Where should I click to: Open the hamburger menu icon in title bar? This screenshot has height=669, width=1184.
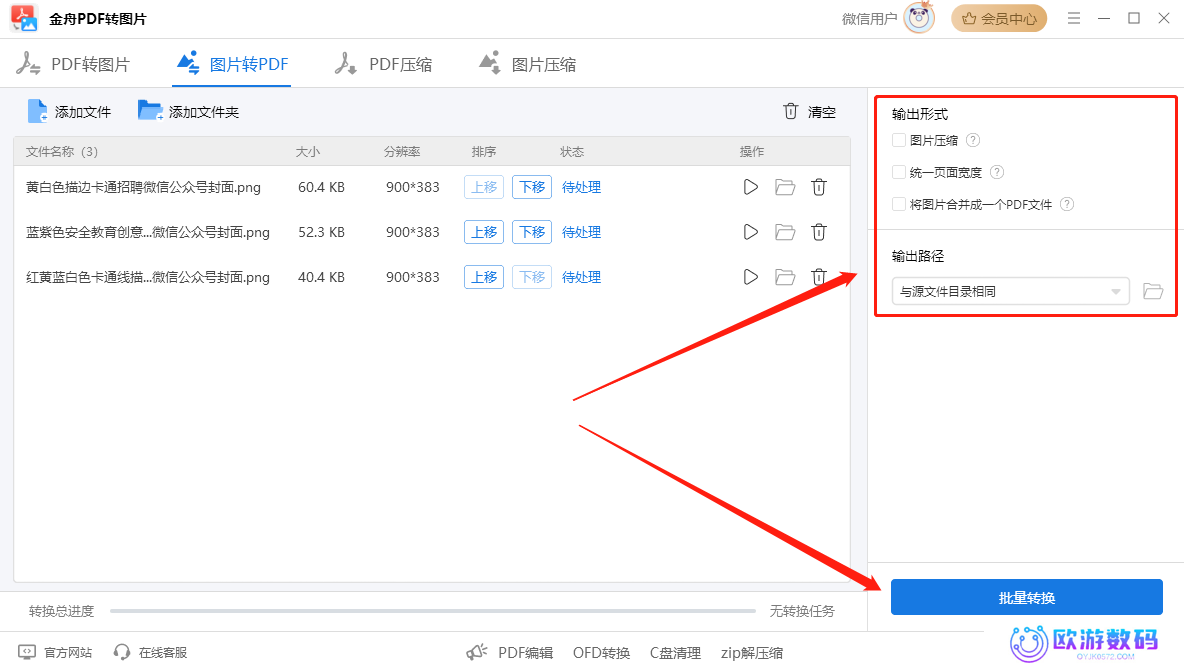(1074, 18)
